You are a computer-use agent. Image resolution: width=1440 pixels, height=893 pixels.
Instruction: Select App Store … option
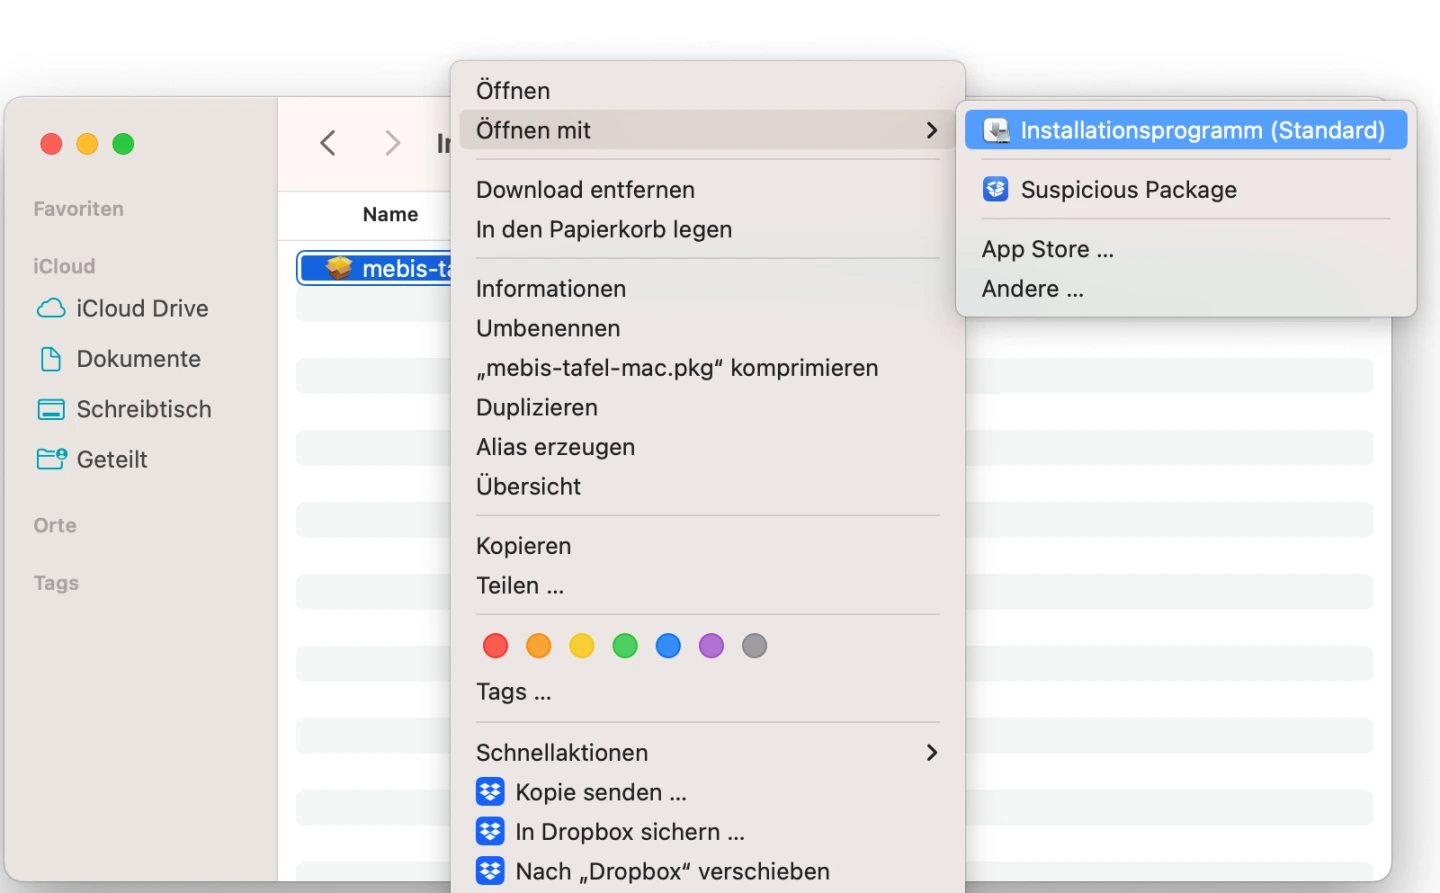click(x=1047, y=249)
